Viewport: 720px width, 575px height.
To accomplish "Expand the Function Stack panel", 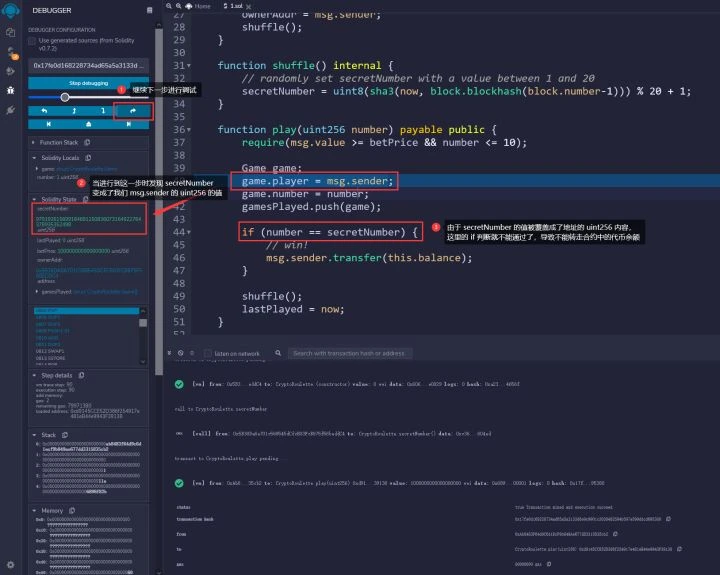I will [x=34, y=142].
